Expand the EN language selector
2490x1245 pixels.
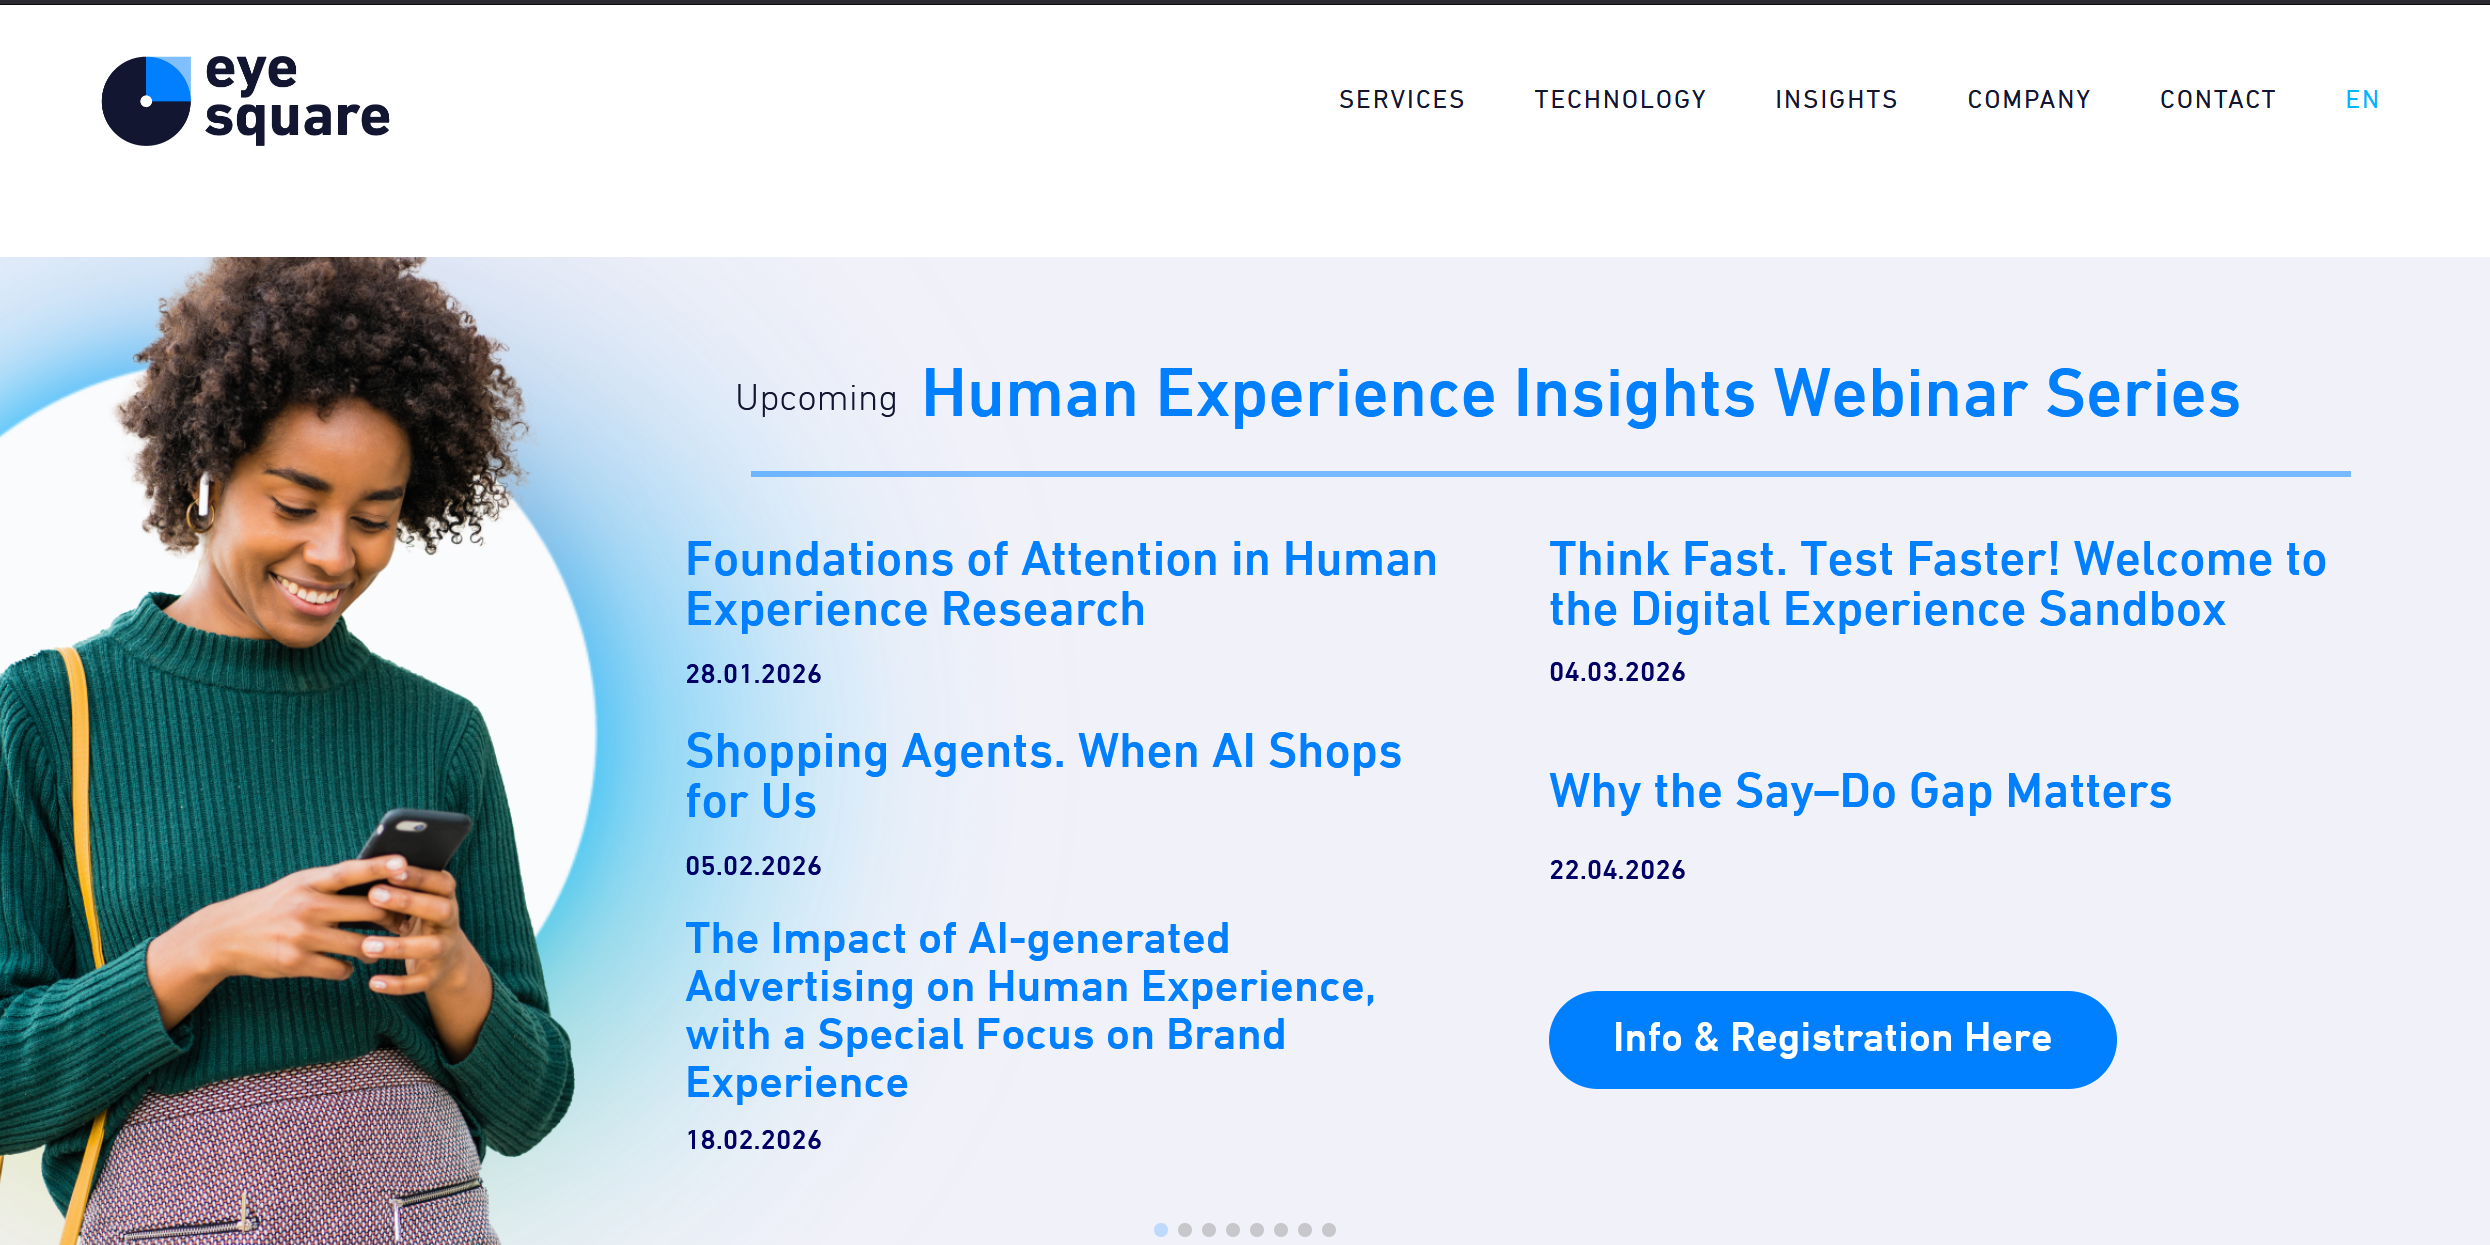[x=2362, y=100]
